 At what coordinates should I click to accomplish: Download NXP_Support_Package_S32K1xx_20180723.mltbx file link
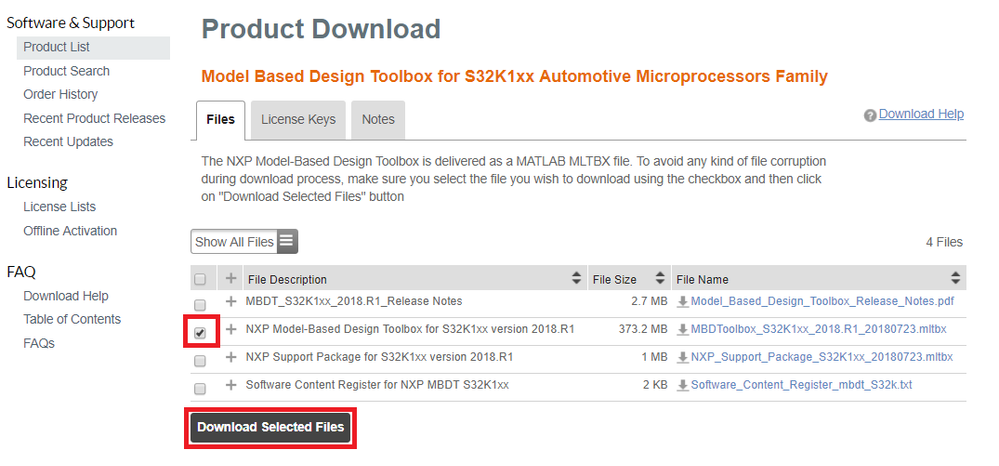822,357
